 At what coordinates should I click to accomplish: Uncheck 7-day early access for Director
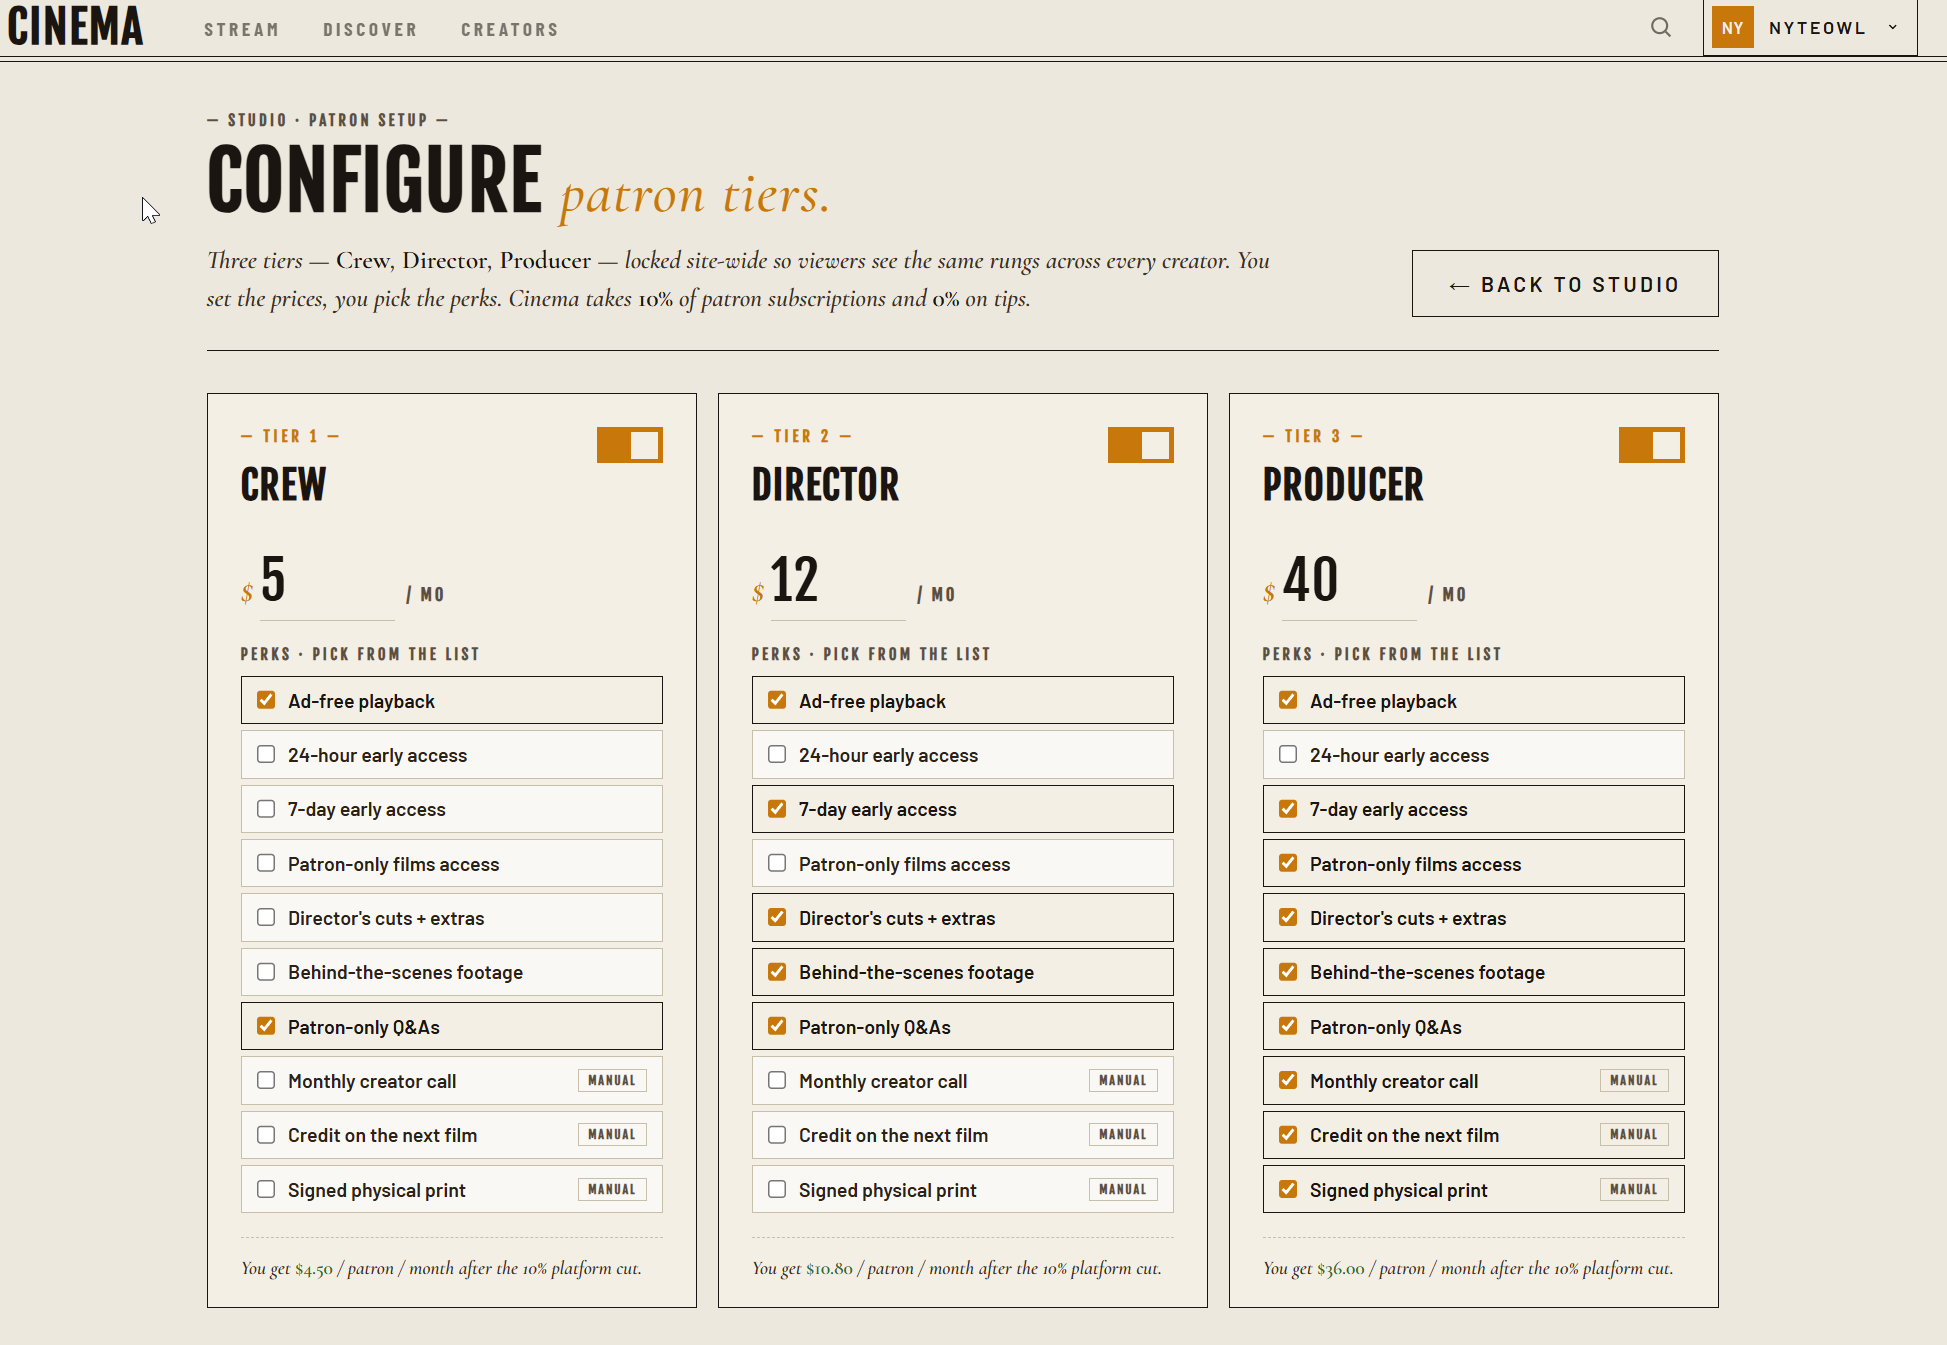[x=777, y=808]
